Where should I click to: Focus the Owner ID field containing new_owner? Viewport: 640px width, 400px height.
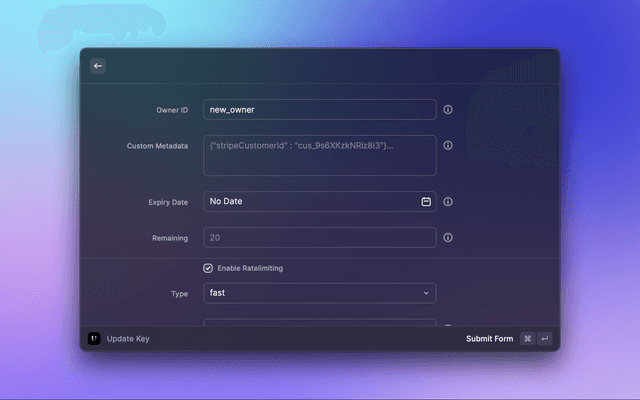tap(319, 110)
